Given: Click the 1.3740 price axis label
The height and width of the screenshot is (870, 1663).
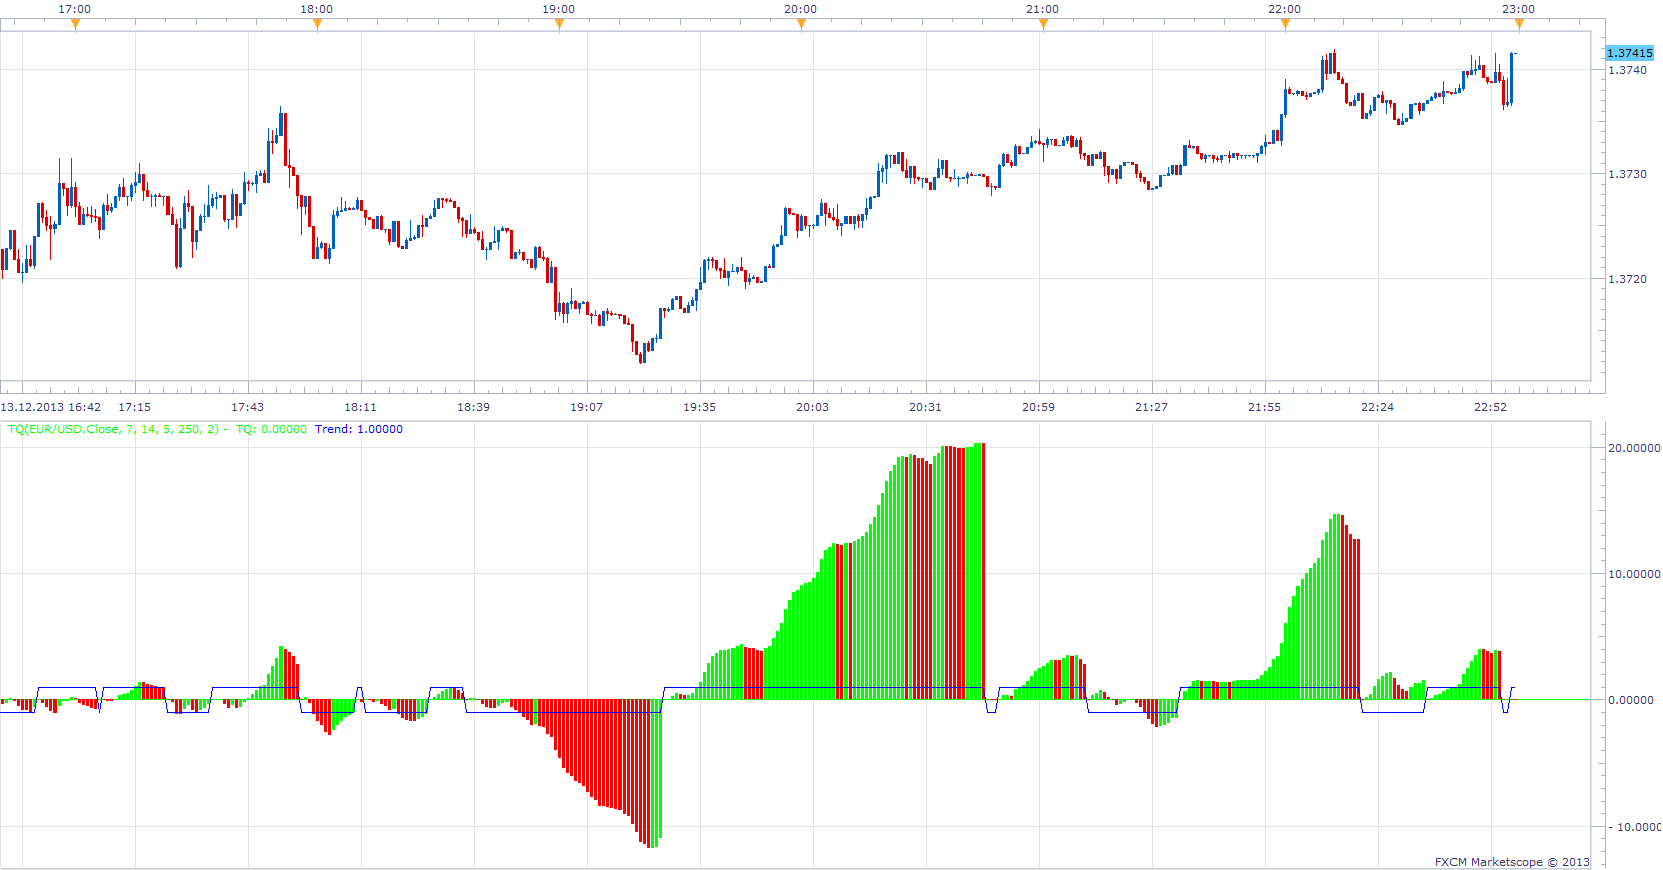Looking at the screenshot, I should click(1627, 70).
